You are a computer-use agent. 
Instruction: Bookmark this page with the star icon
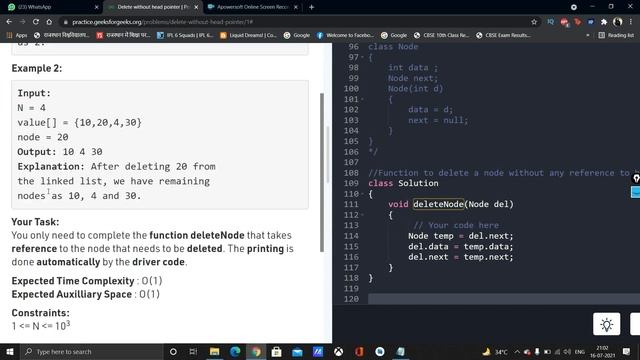coord(534,22)
